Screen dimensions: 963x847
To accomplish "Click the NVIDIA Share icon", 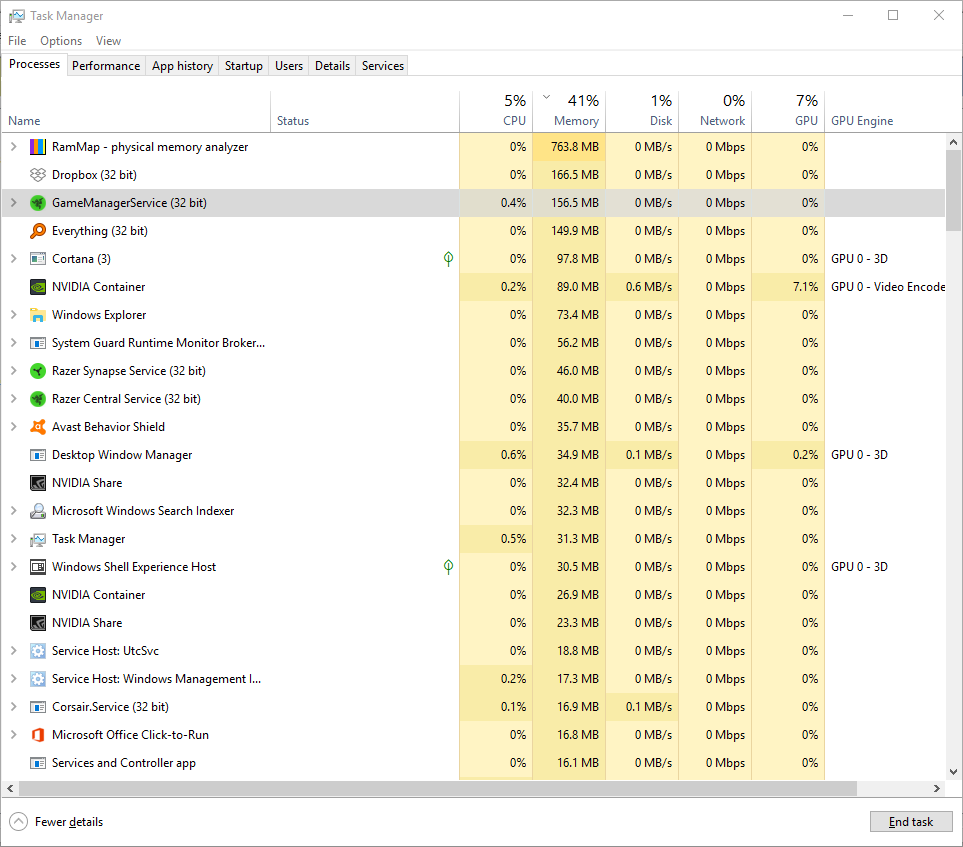I will tap(38, 482).
